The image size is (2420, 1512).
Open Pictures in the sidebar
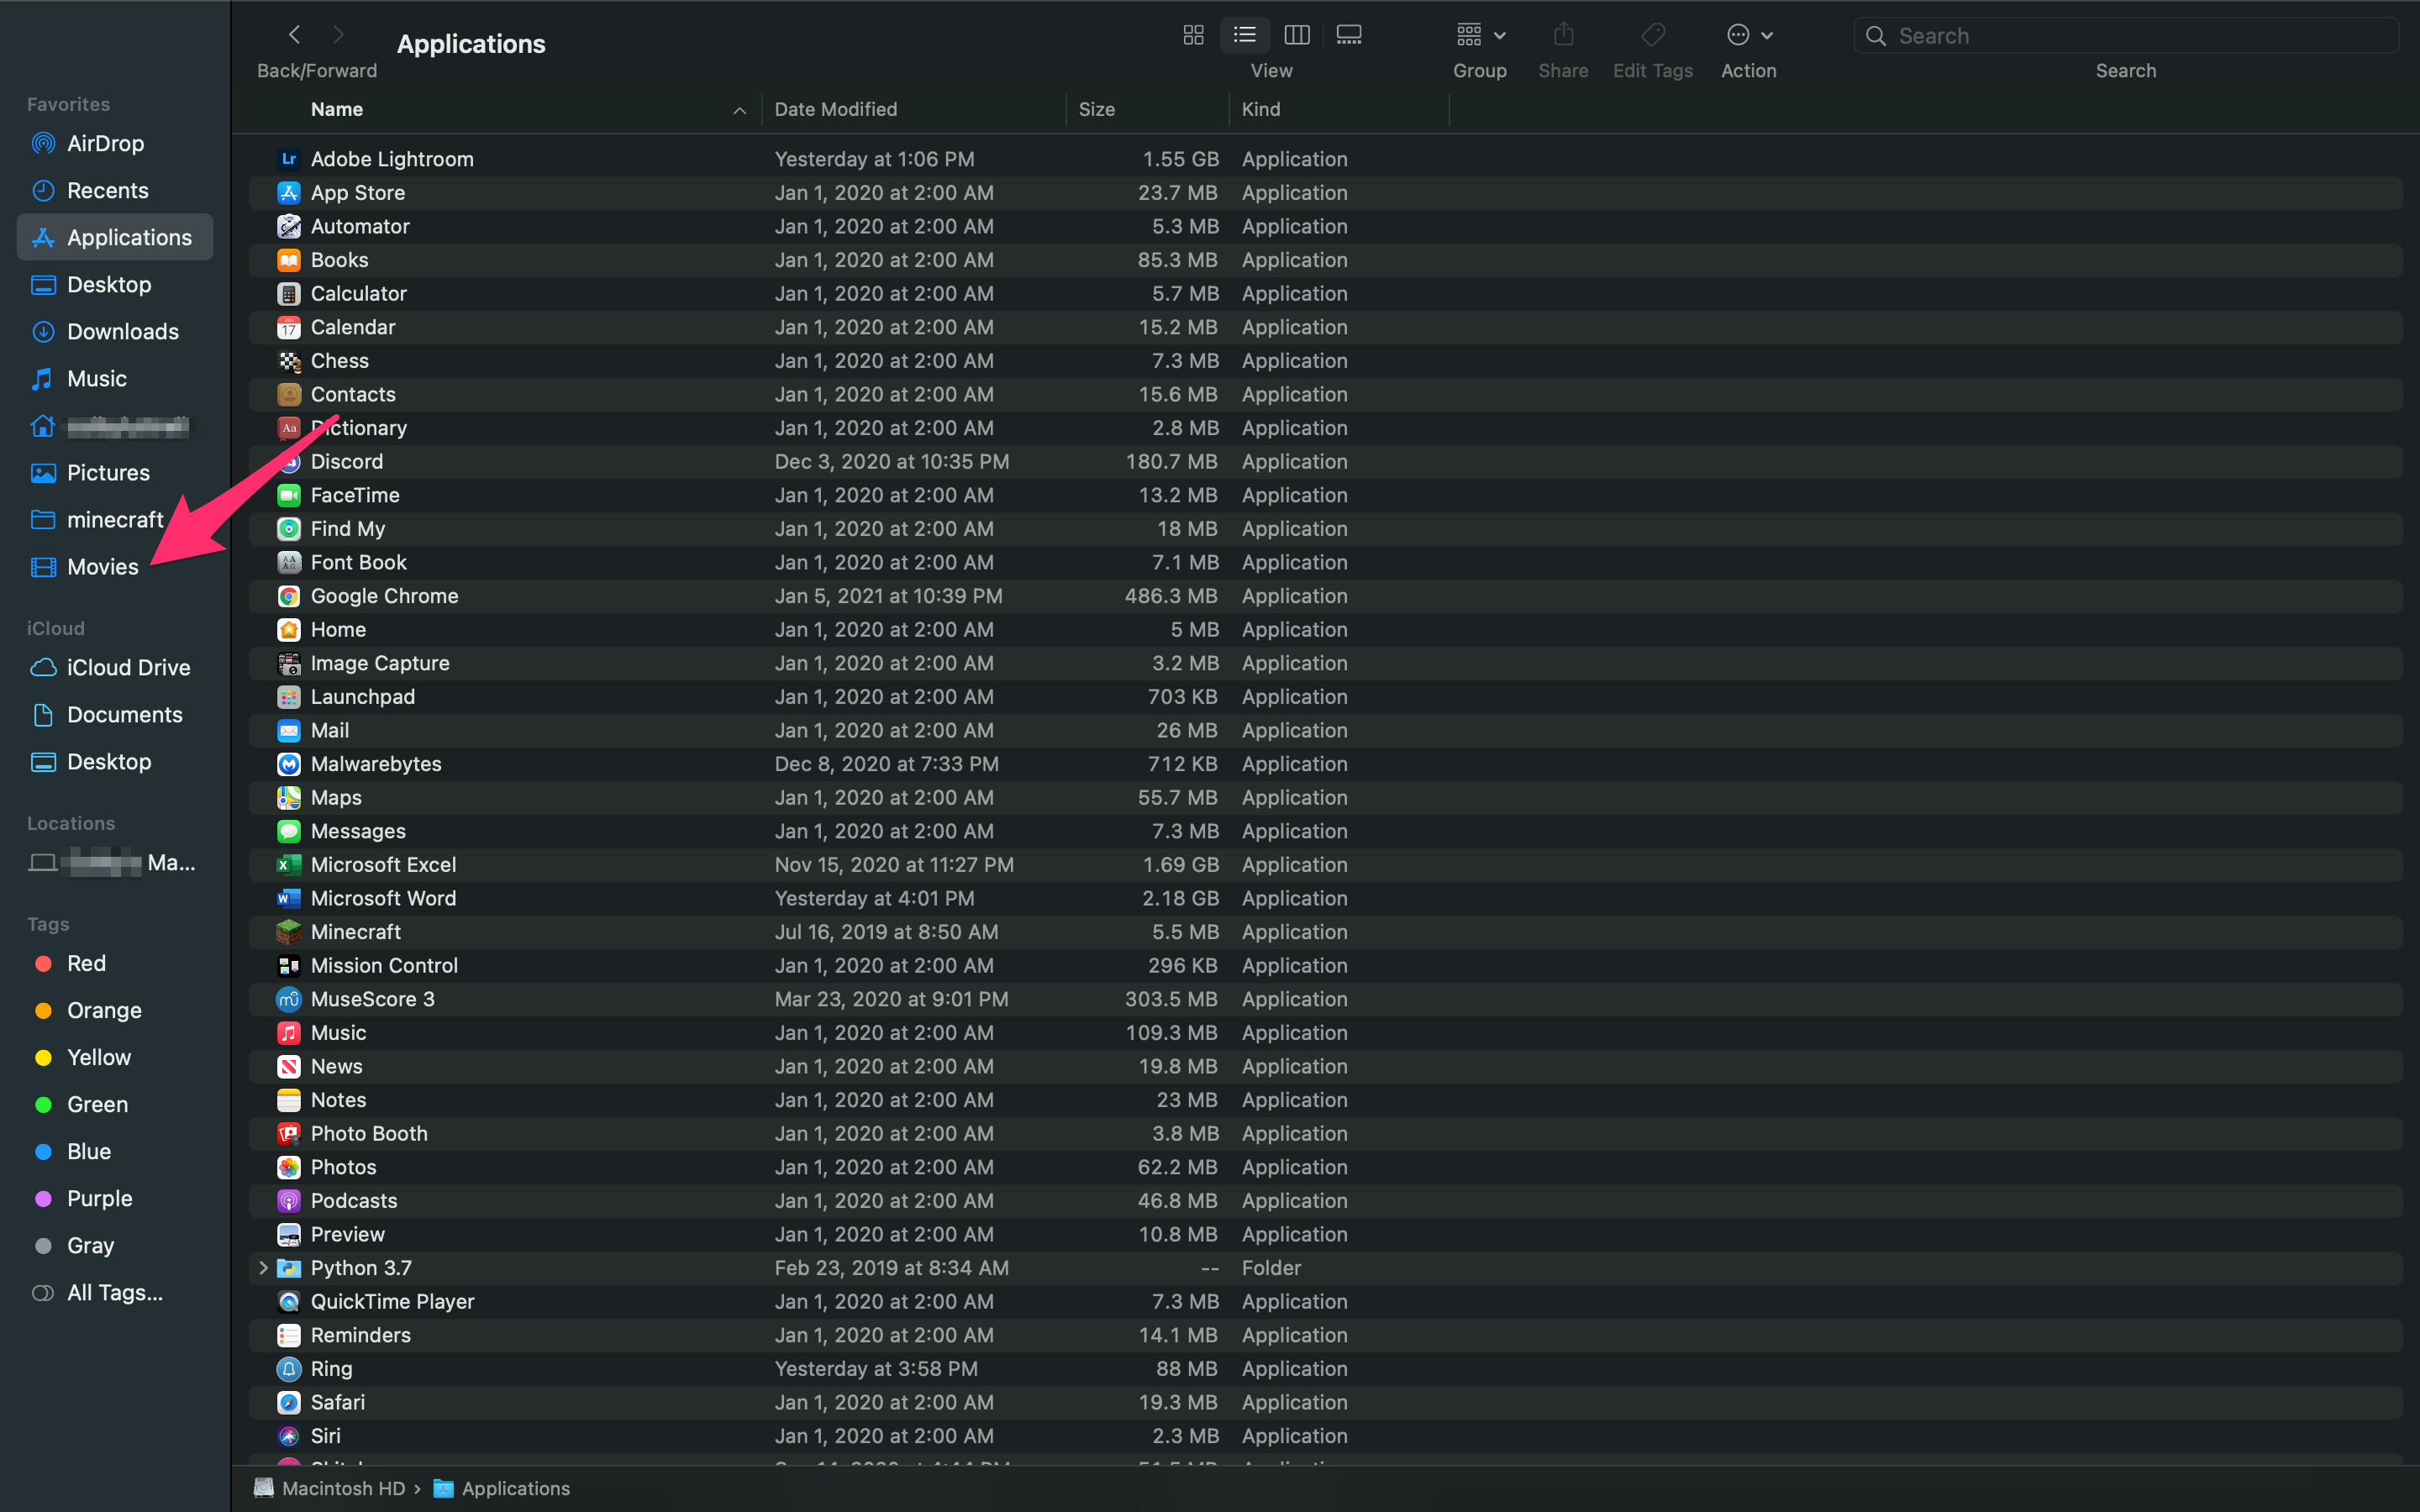click(115, 472)
